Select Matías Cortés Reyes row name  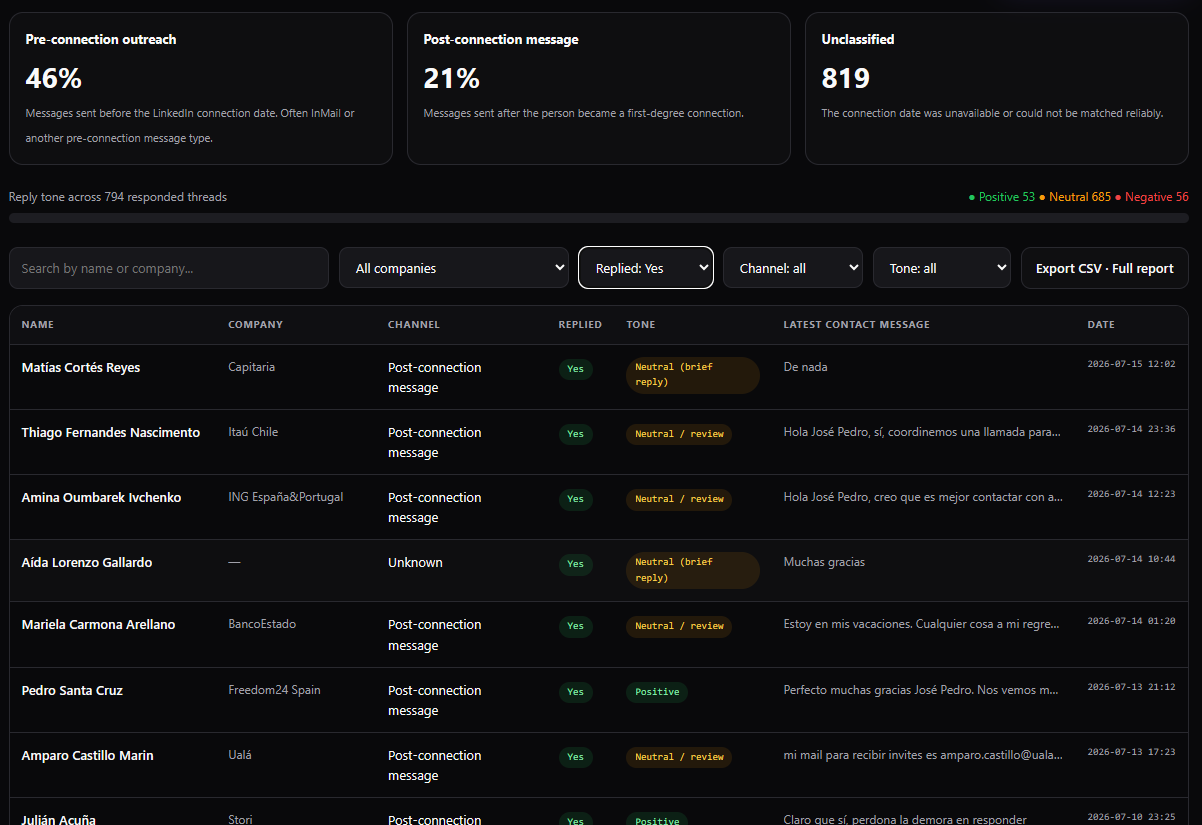tap(81, 368)
